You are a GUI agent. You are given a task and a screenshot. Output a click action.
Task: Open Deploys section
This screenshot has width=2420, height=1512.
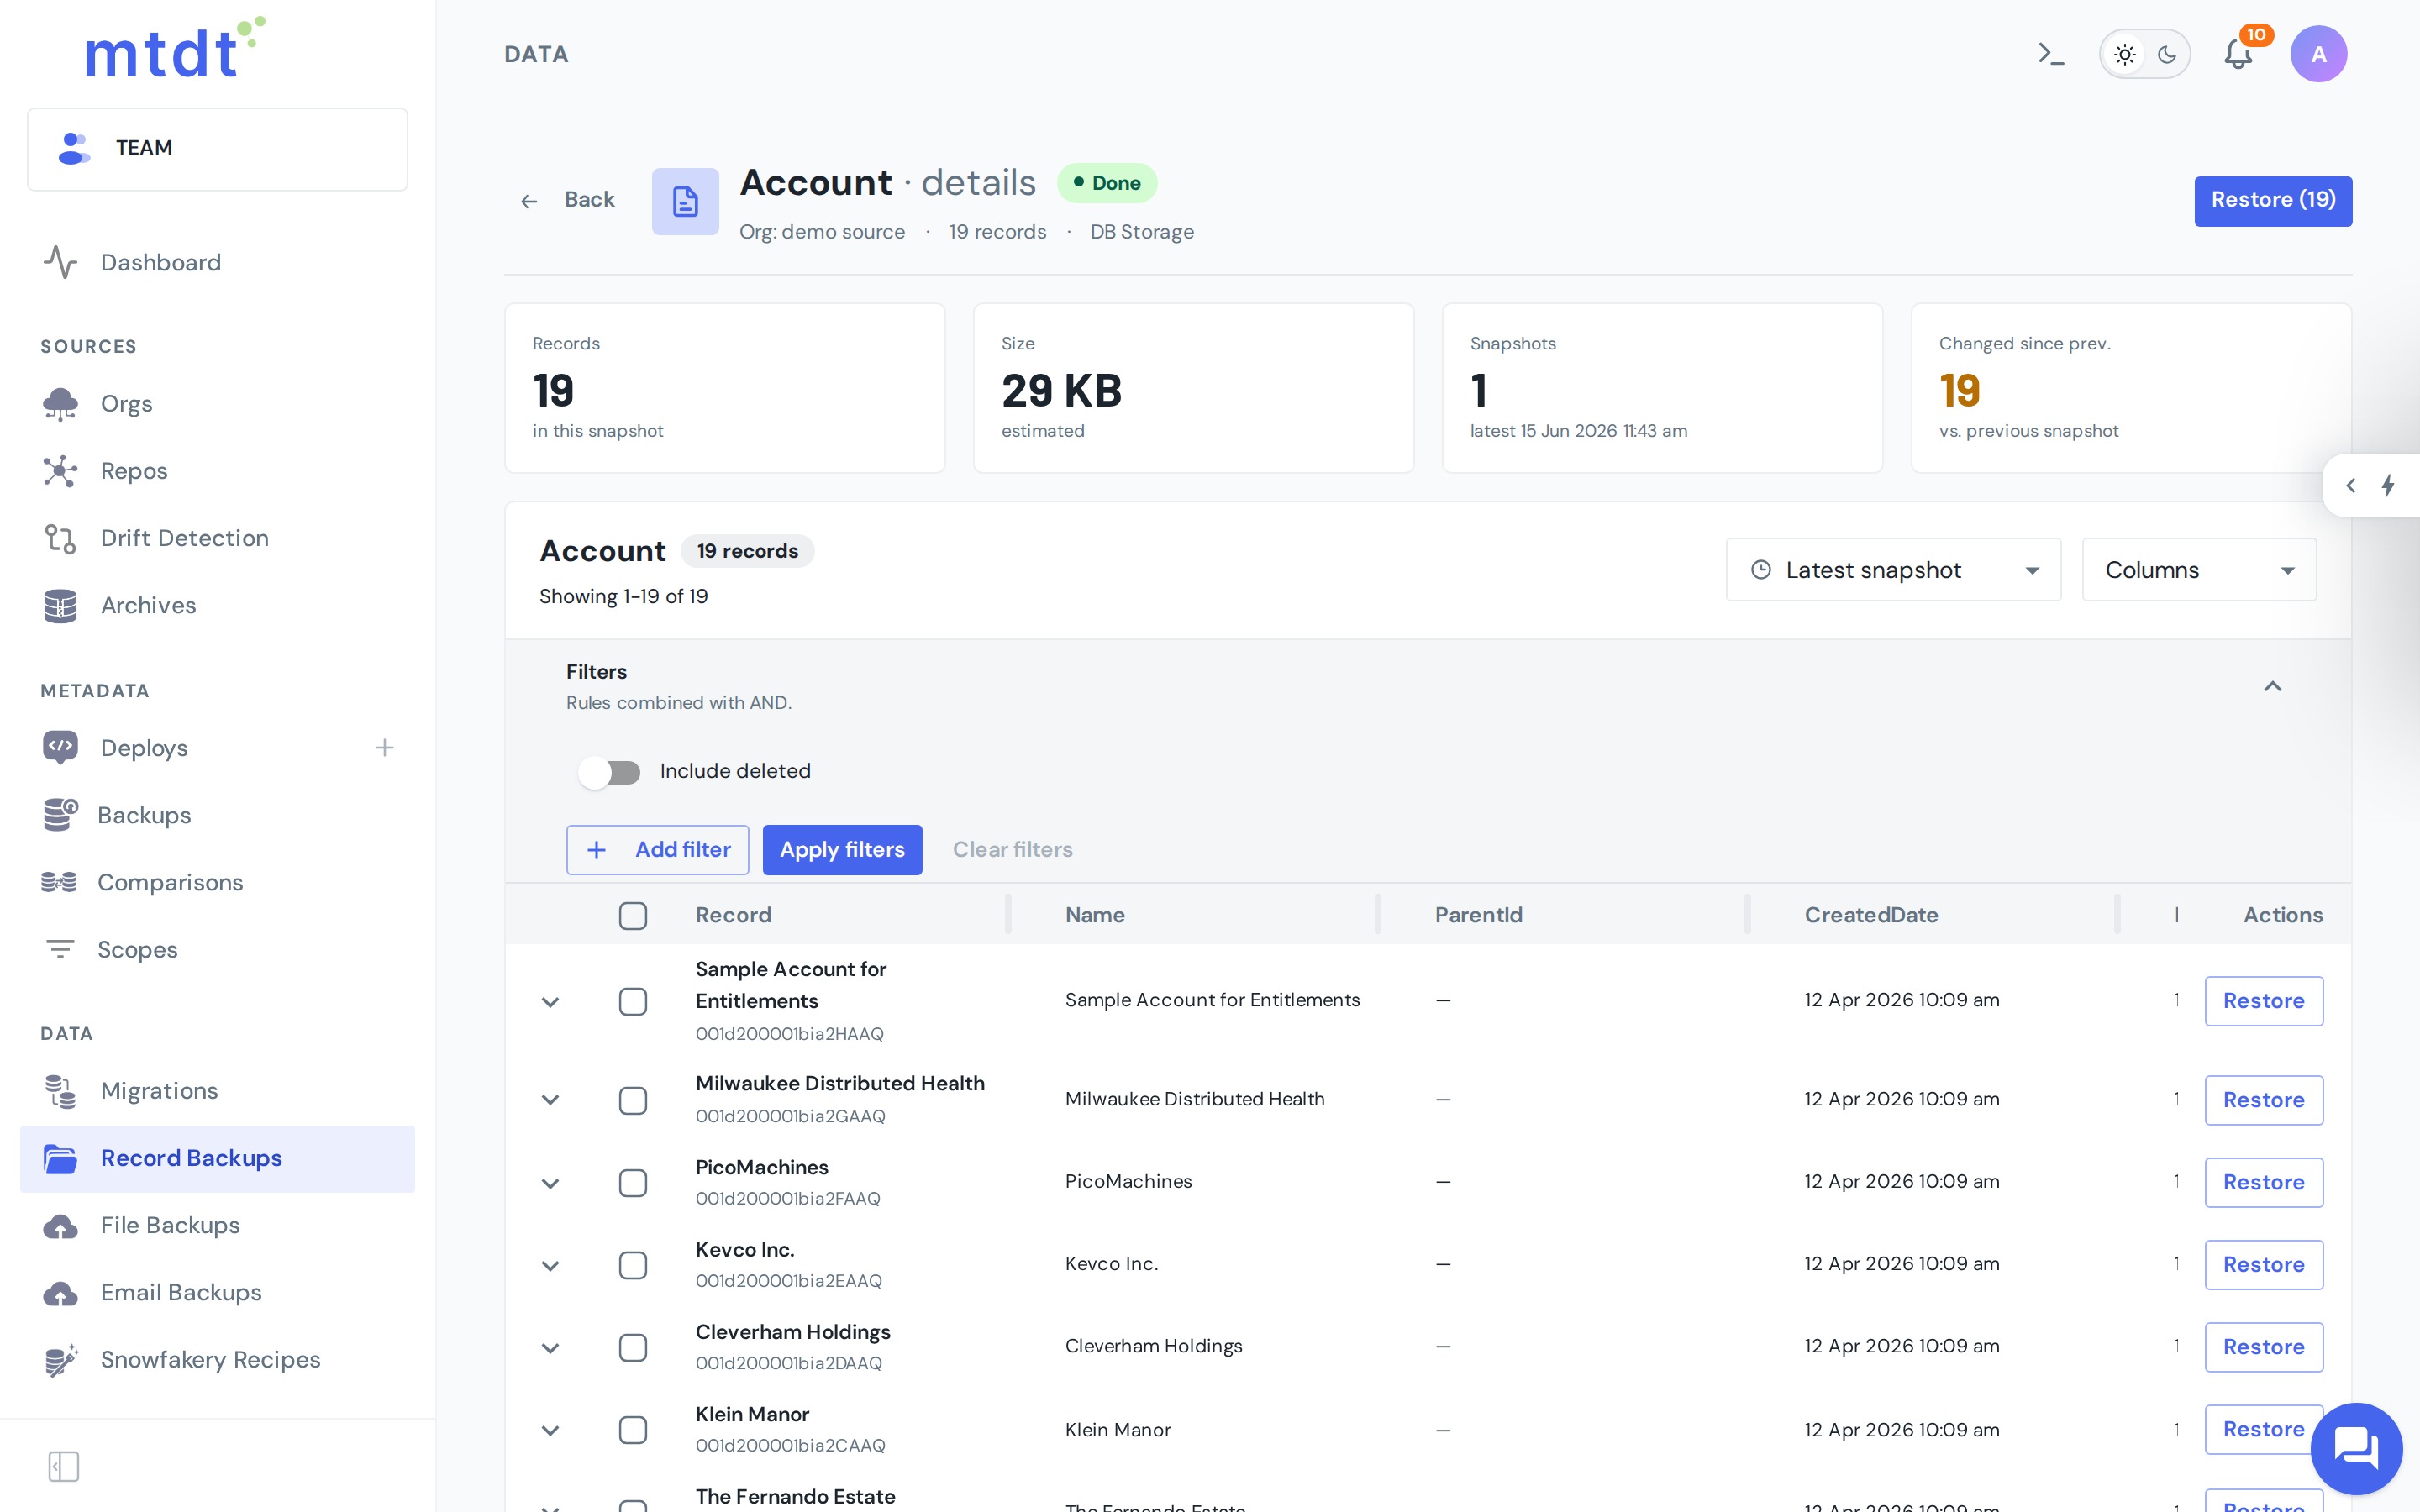coord(144,748)
